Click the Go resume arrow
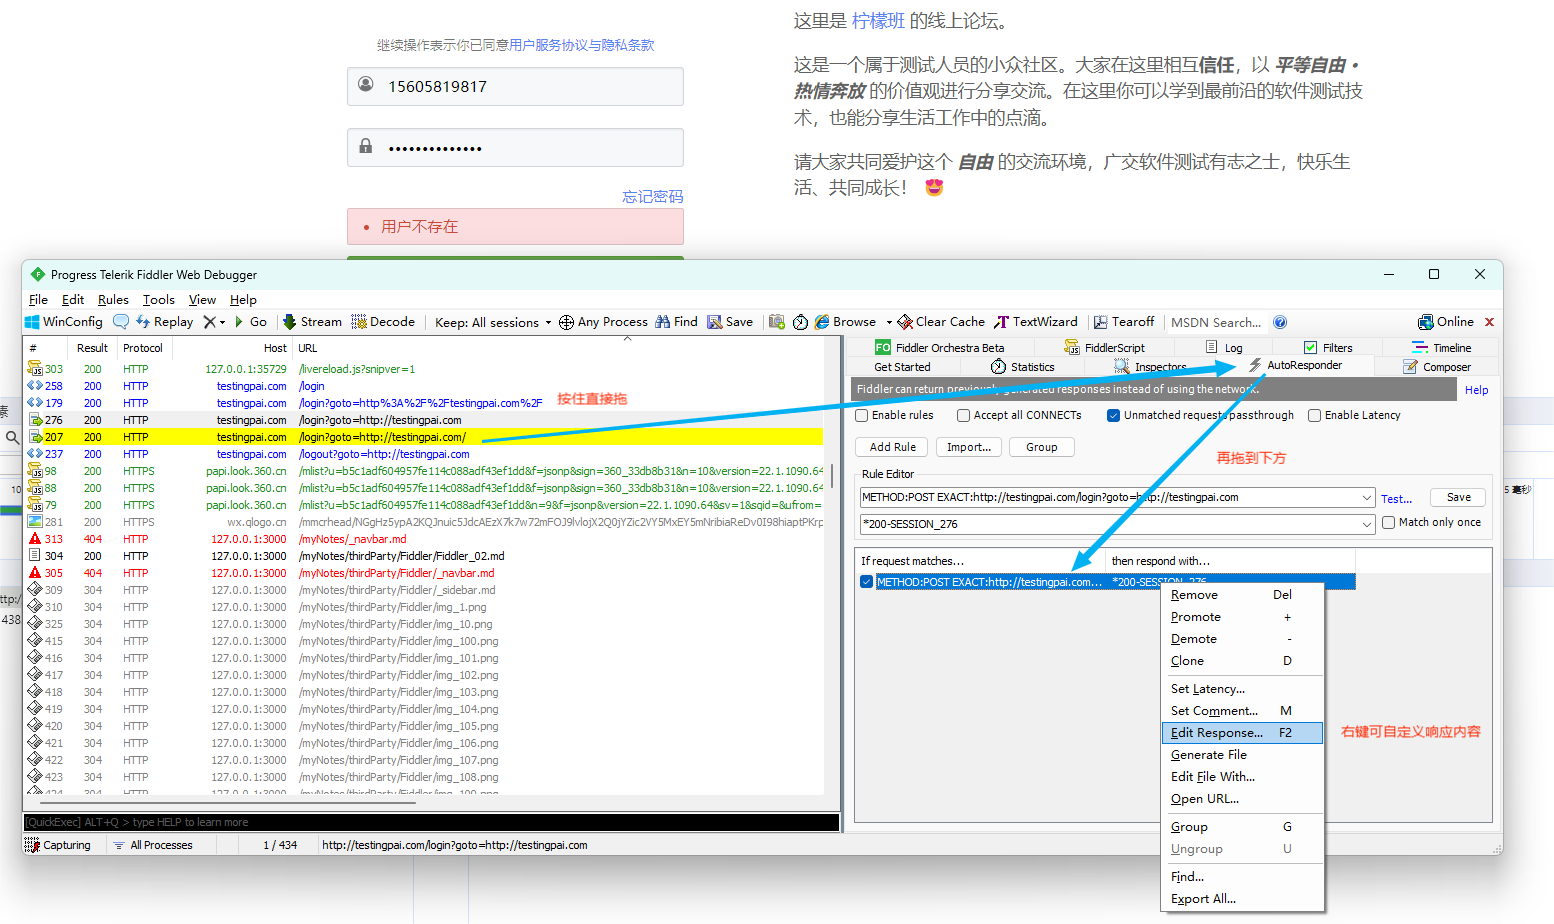The height and width of the screenshot is (924, 1554). [x=251, y=322]
